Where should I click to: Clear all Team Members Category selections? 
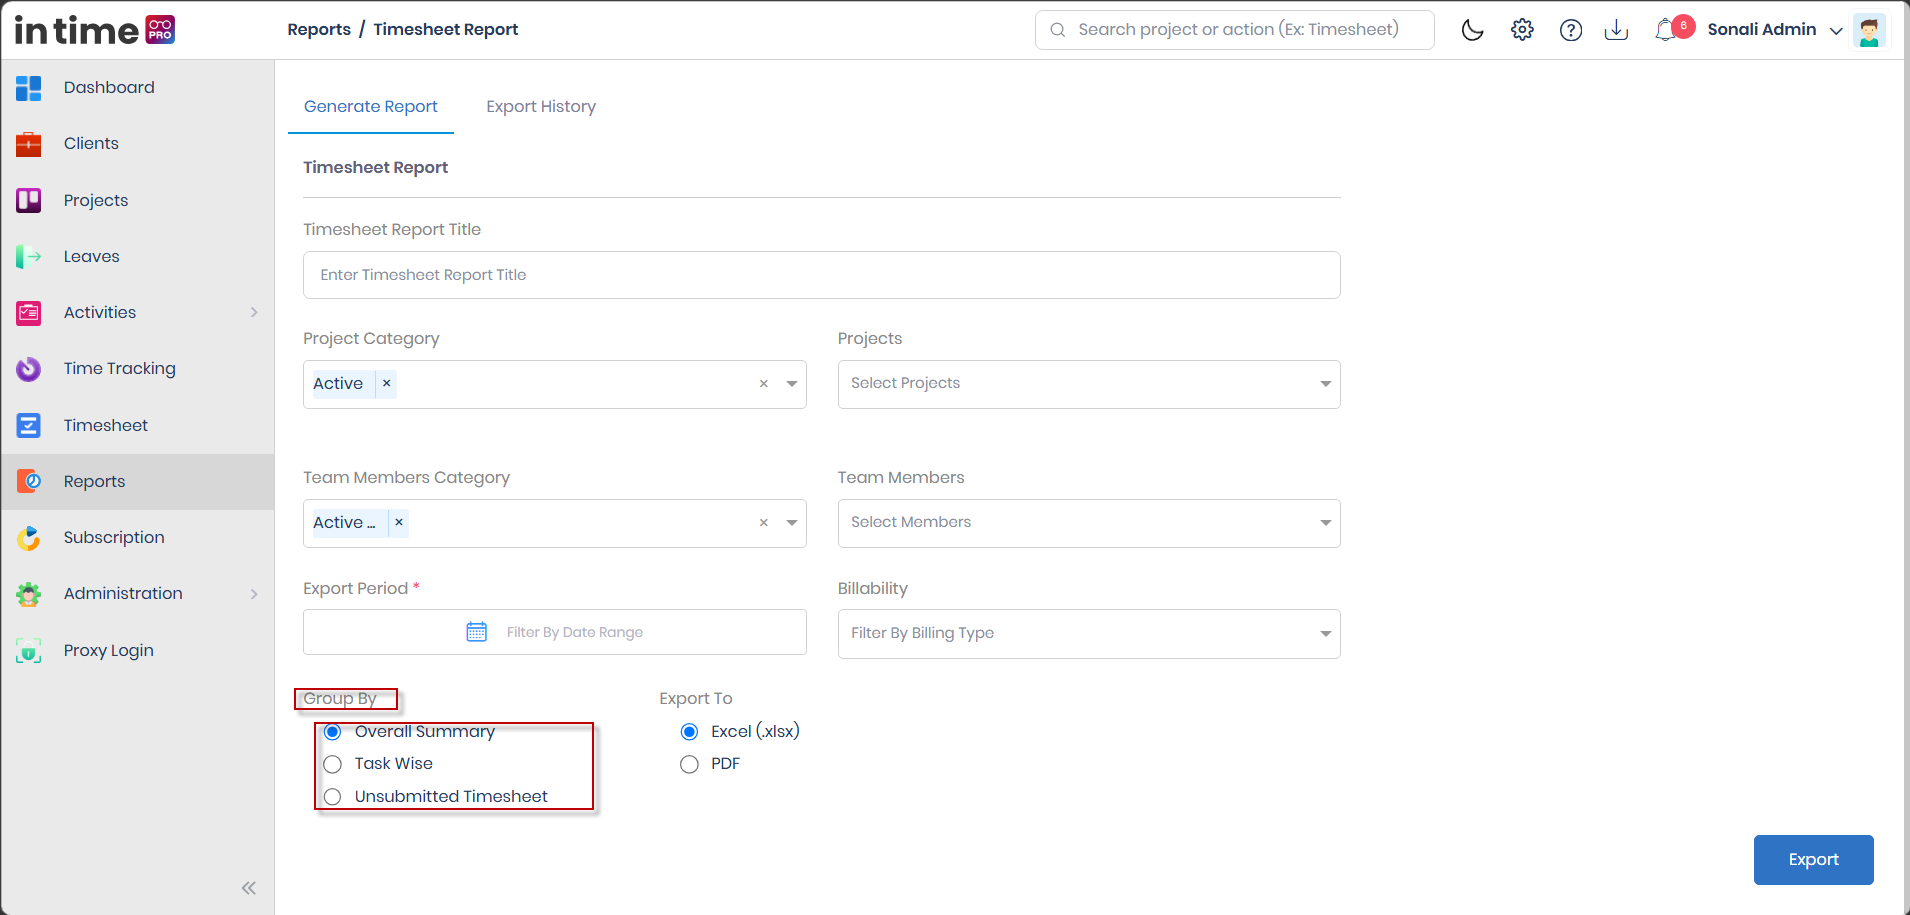tap(764, 523)
